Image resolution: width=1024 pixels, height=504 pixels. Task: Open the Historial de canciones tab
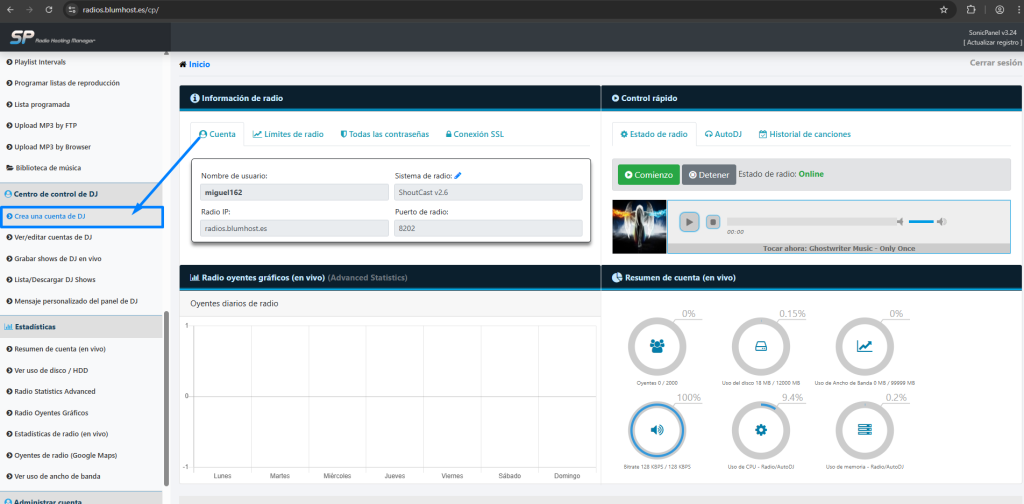click(805, 134)
